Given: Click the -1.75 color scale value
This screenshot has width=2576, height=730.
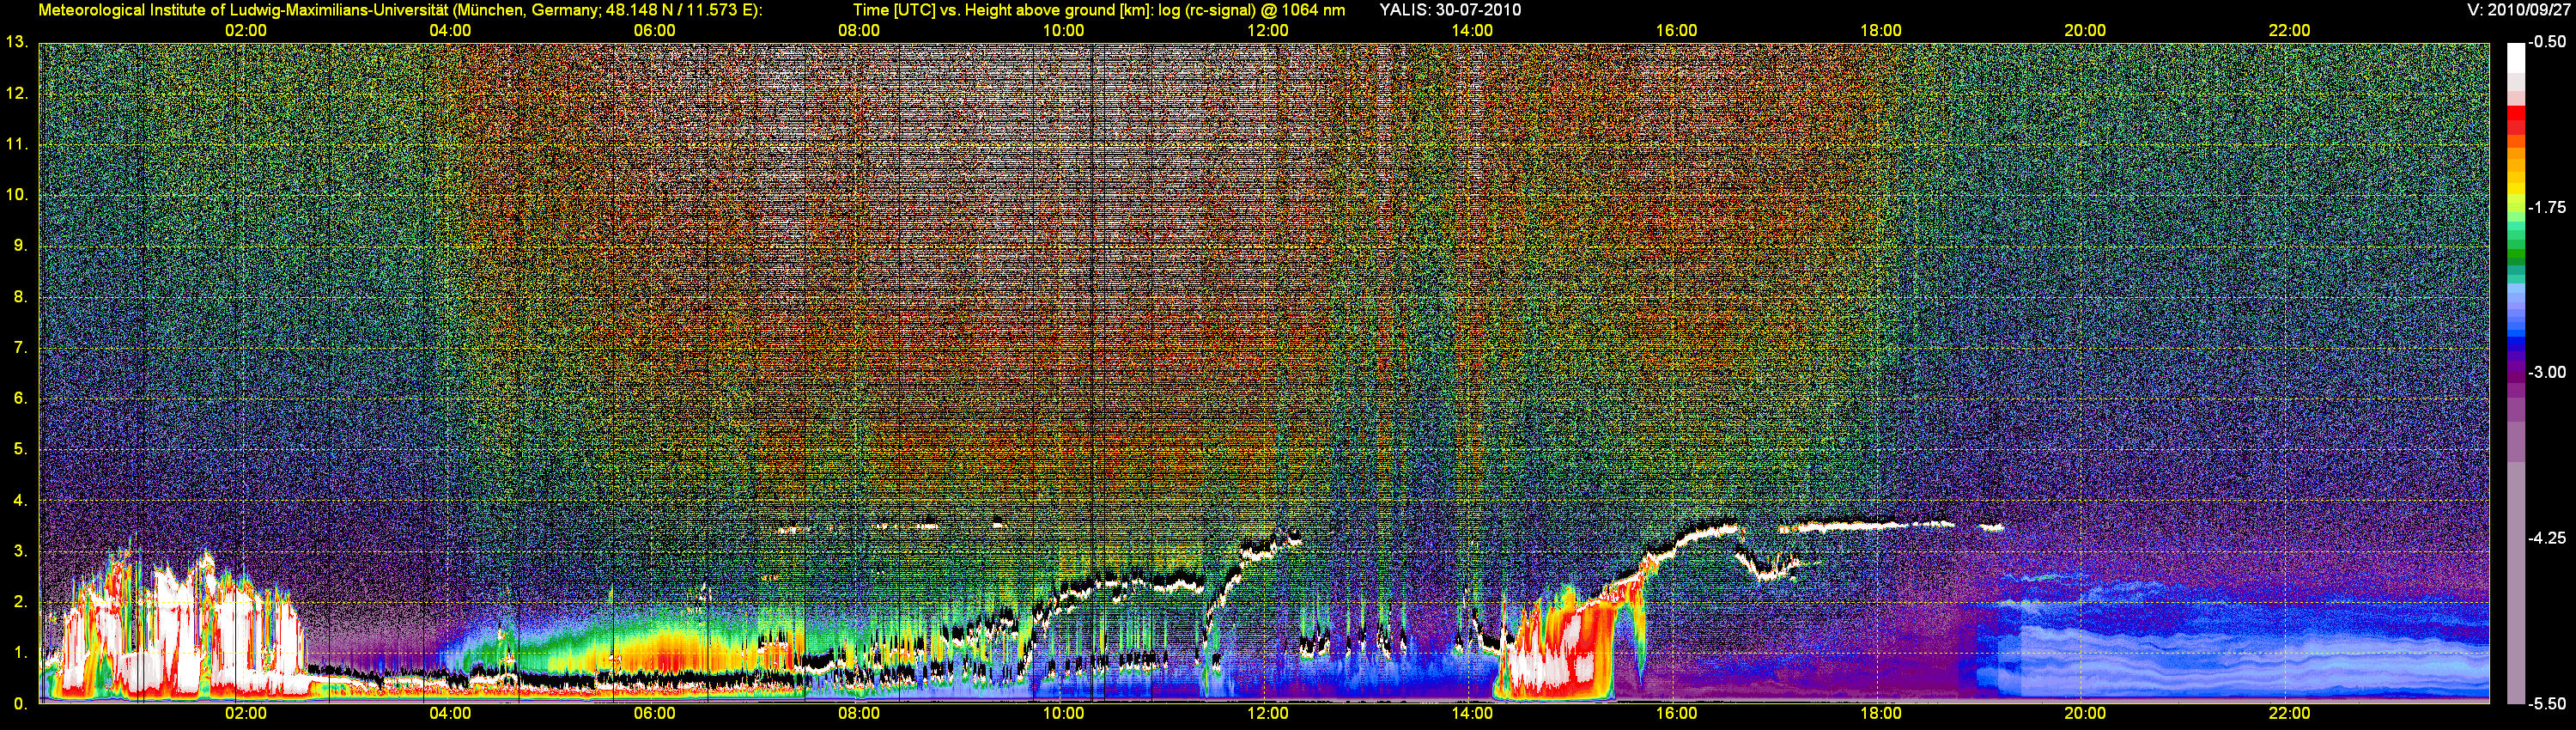Looking at the screenshot, I should click(2547, 207).
